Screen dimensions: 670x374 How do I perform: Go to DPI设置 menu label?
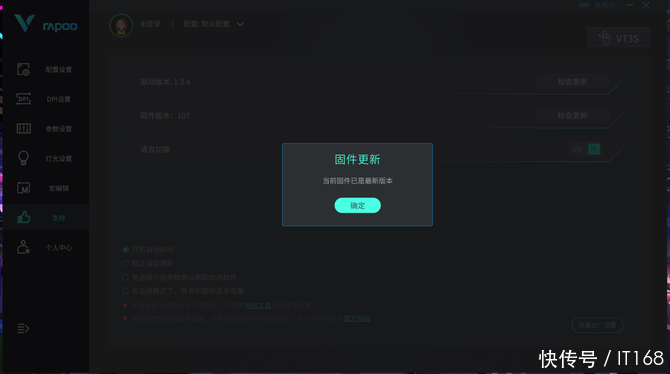(x=59, y=99)
